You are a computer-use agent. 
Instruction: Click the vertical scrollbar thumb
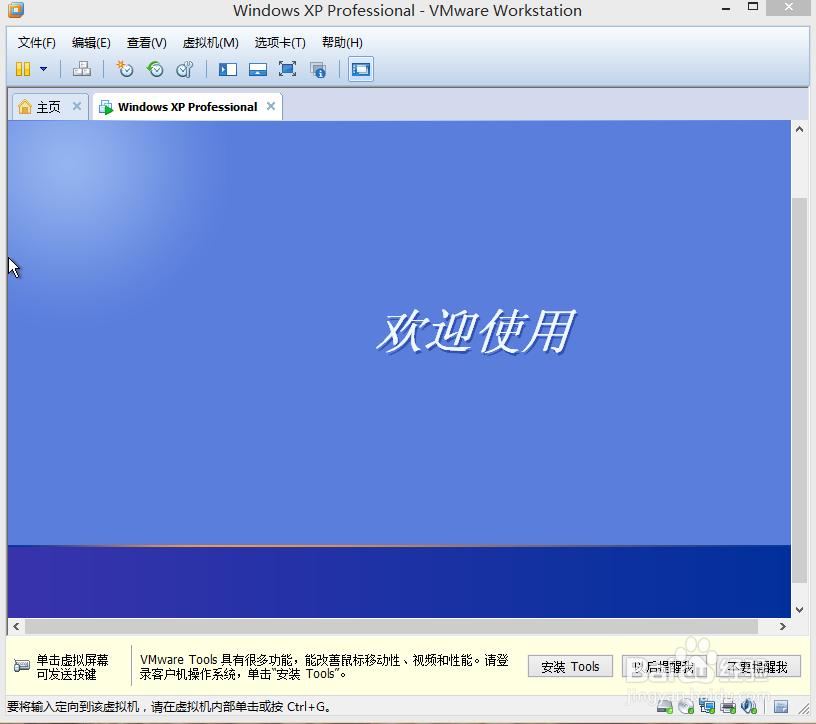pyautogui.click(x=799, y=390)
